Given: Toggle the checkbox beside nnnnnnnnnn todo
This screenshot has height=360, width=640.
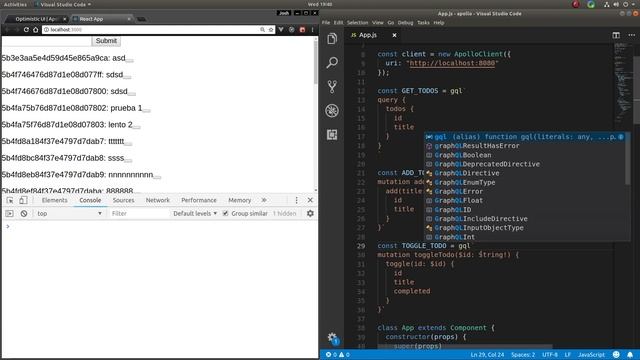Looking at the screenshot, I should [x=157, y=177].
